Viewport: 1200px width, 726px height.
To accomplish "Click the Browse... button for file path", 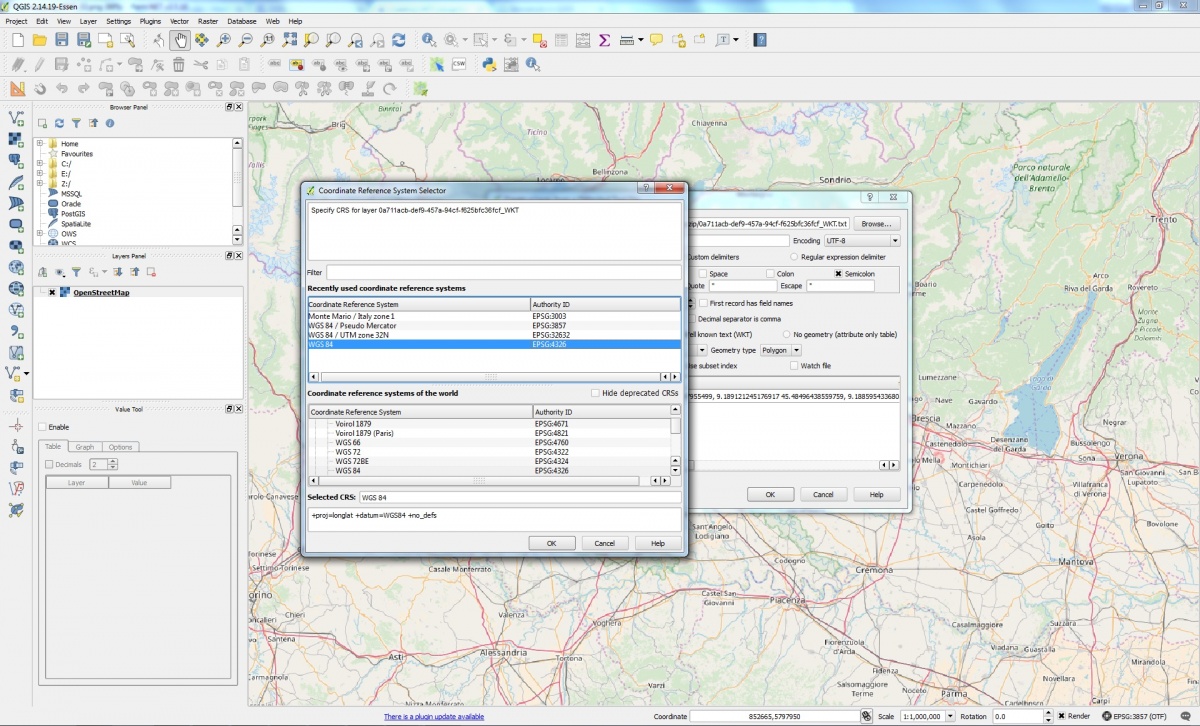I will [875, 224].
